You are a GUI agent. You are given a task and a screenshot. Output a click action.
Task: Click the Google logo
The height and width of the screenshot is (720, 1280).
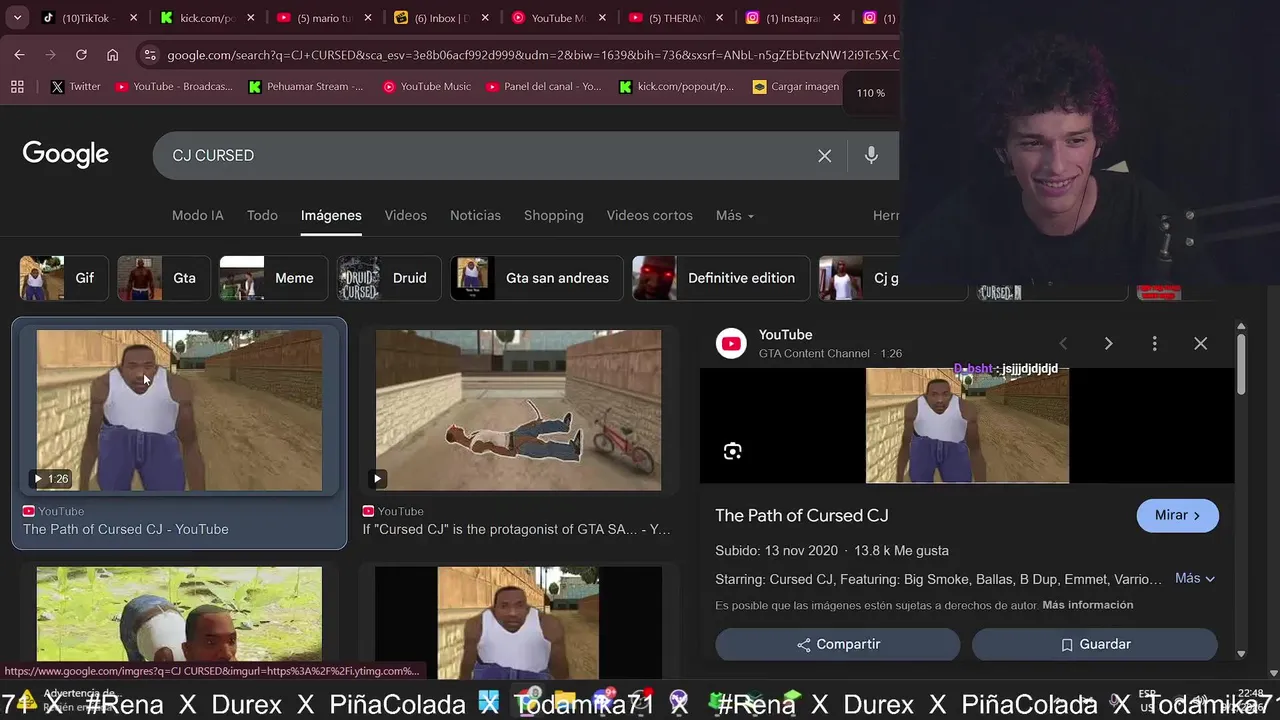(x=66, y=155)
